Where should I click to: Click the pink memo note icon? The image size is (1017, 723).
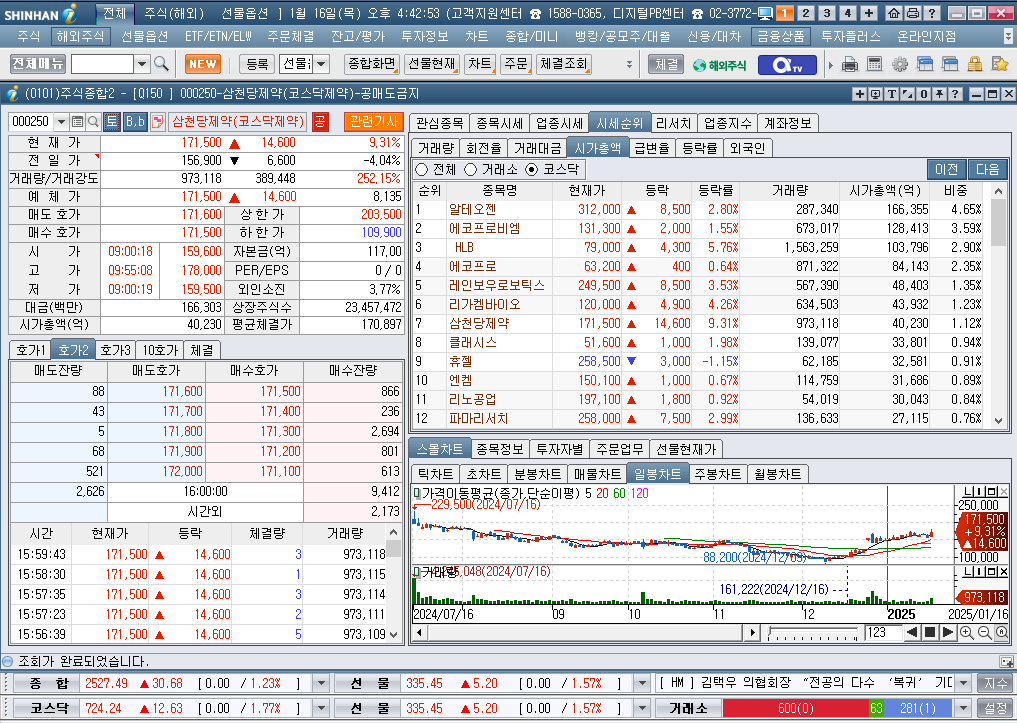click(157, 121)
